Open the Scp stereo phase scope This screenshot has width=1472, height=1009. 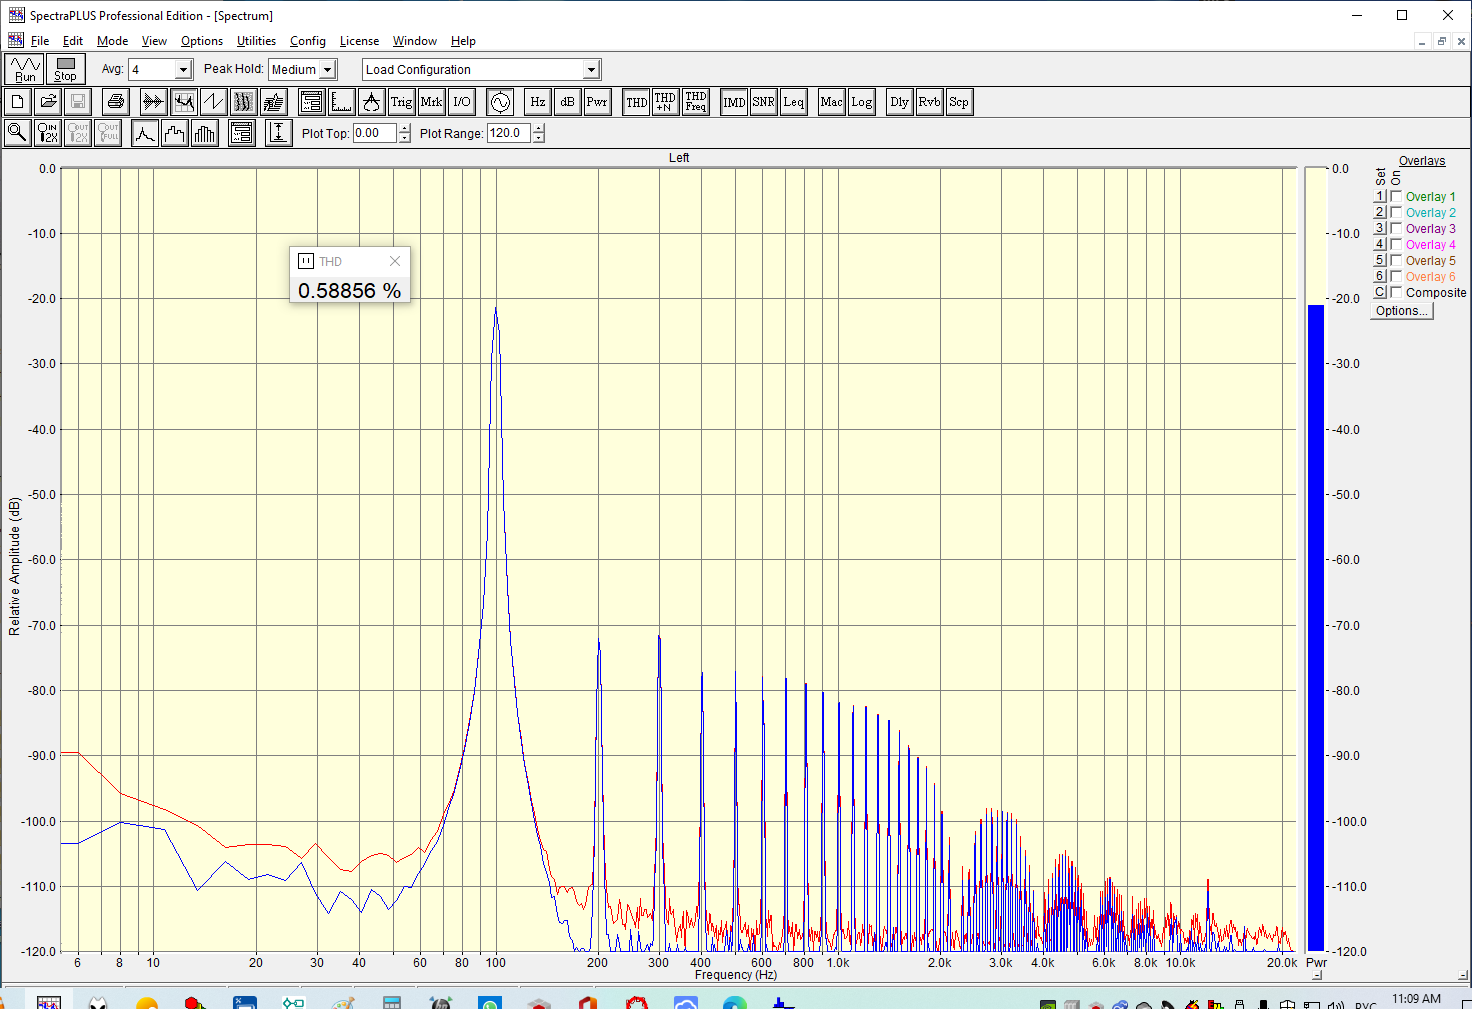pos(958,102)
